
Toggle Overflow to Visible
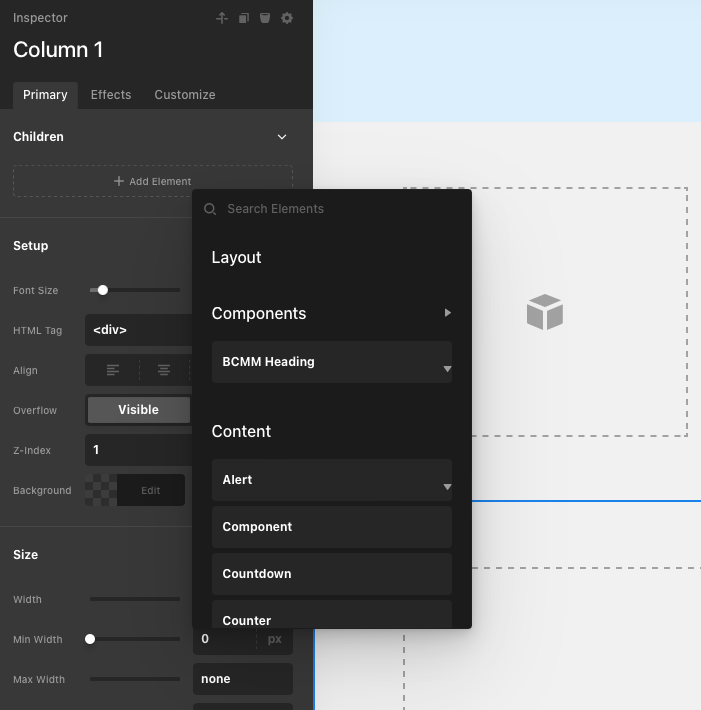[x=138, y=410]
